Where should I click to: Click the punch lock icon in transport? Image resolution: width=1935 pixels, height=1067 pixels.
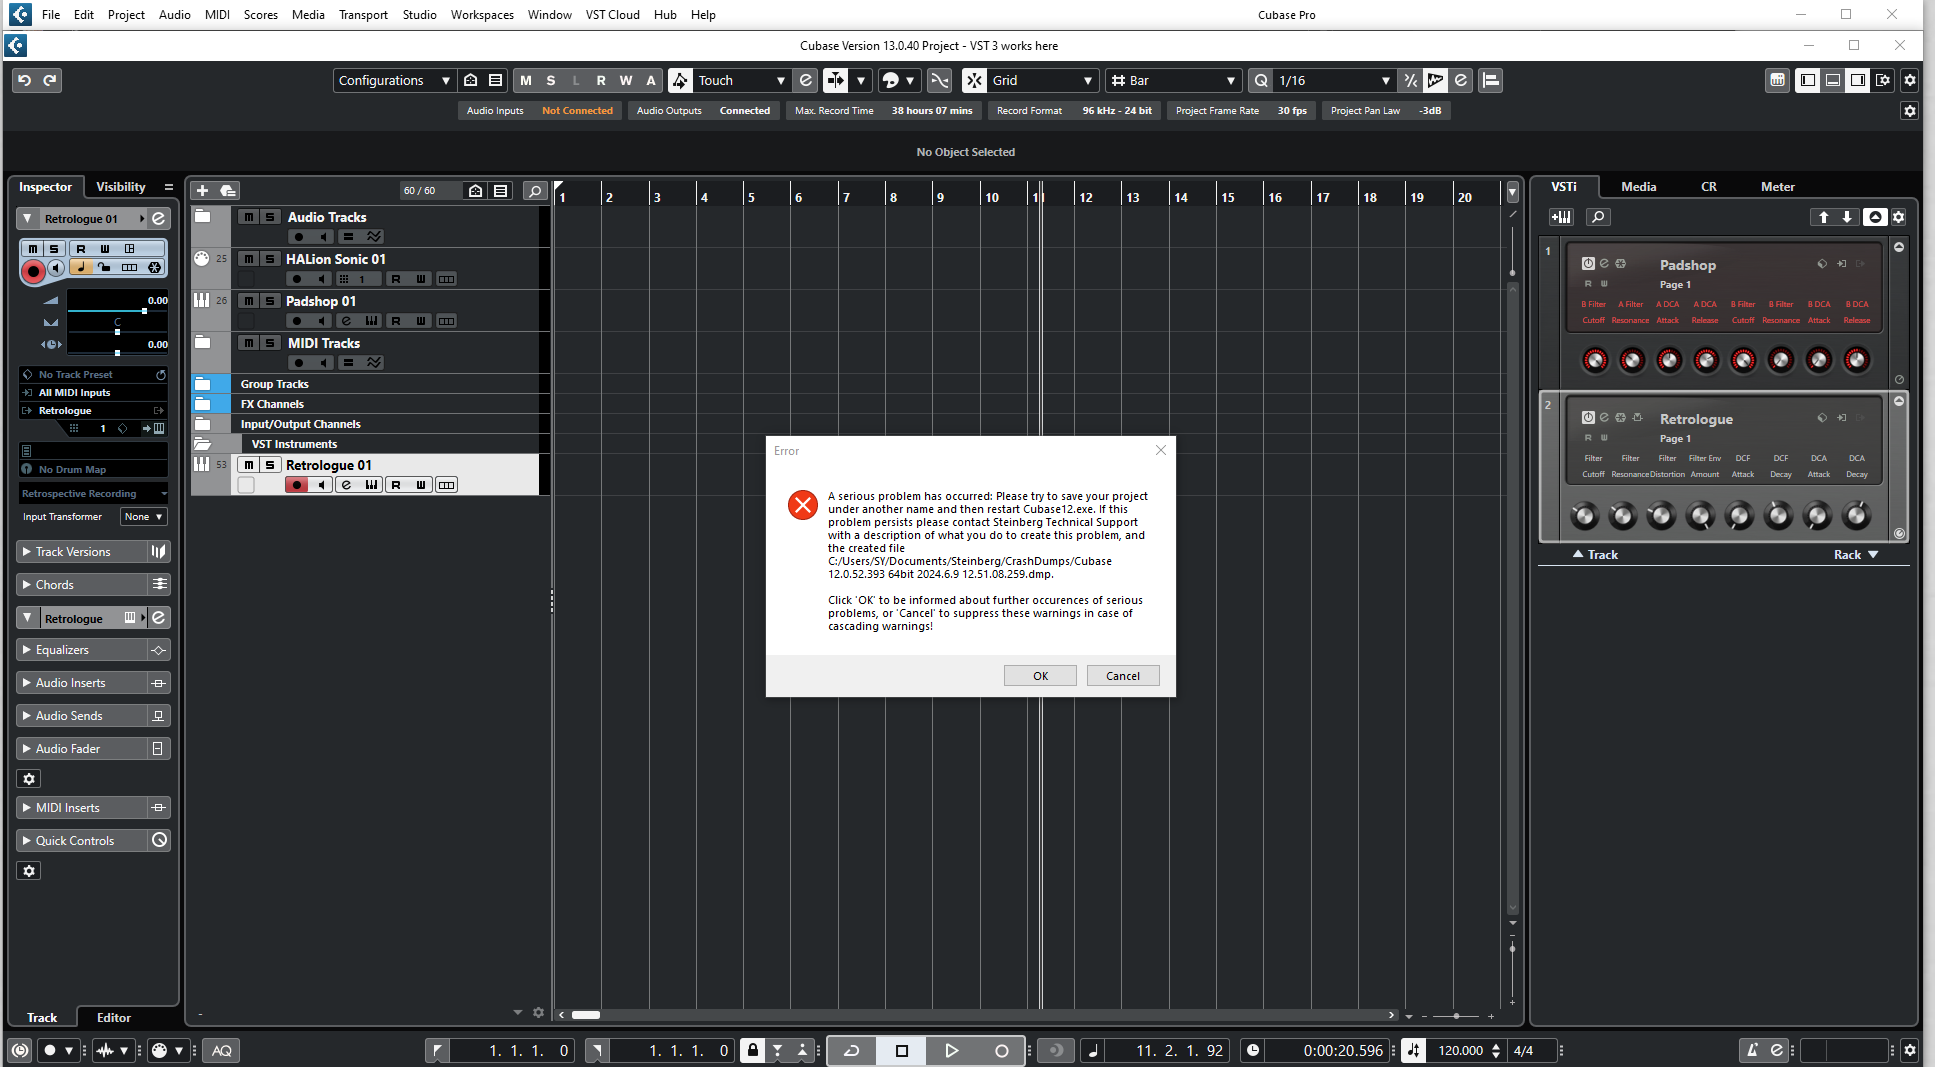tap(752, 1050)
